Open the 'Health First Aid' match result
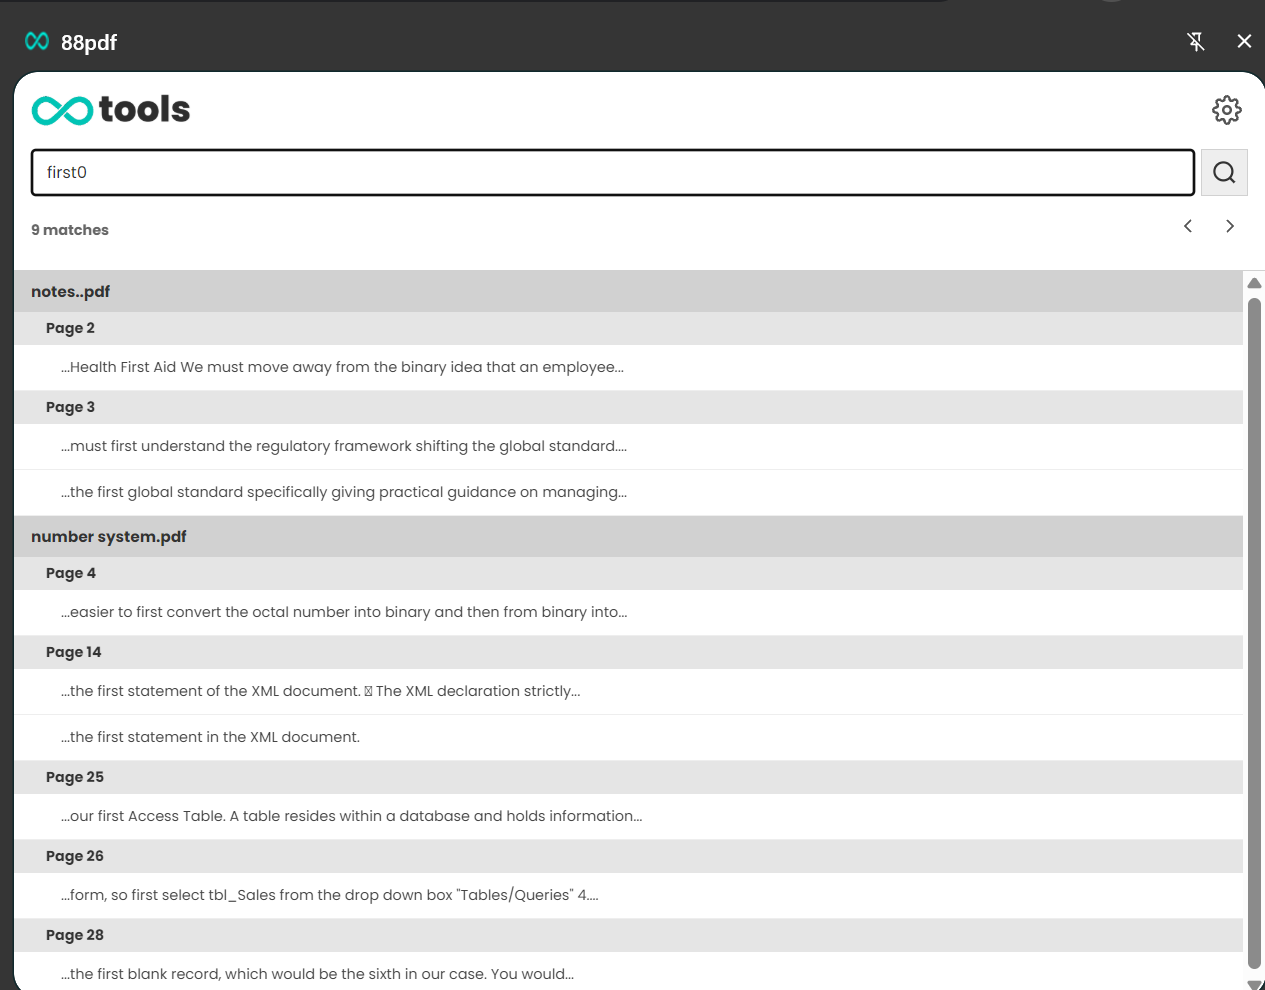Image resolution: width=1265 pixels, height=990 pixels. [342, 367]
